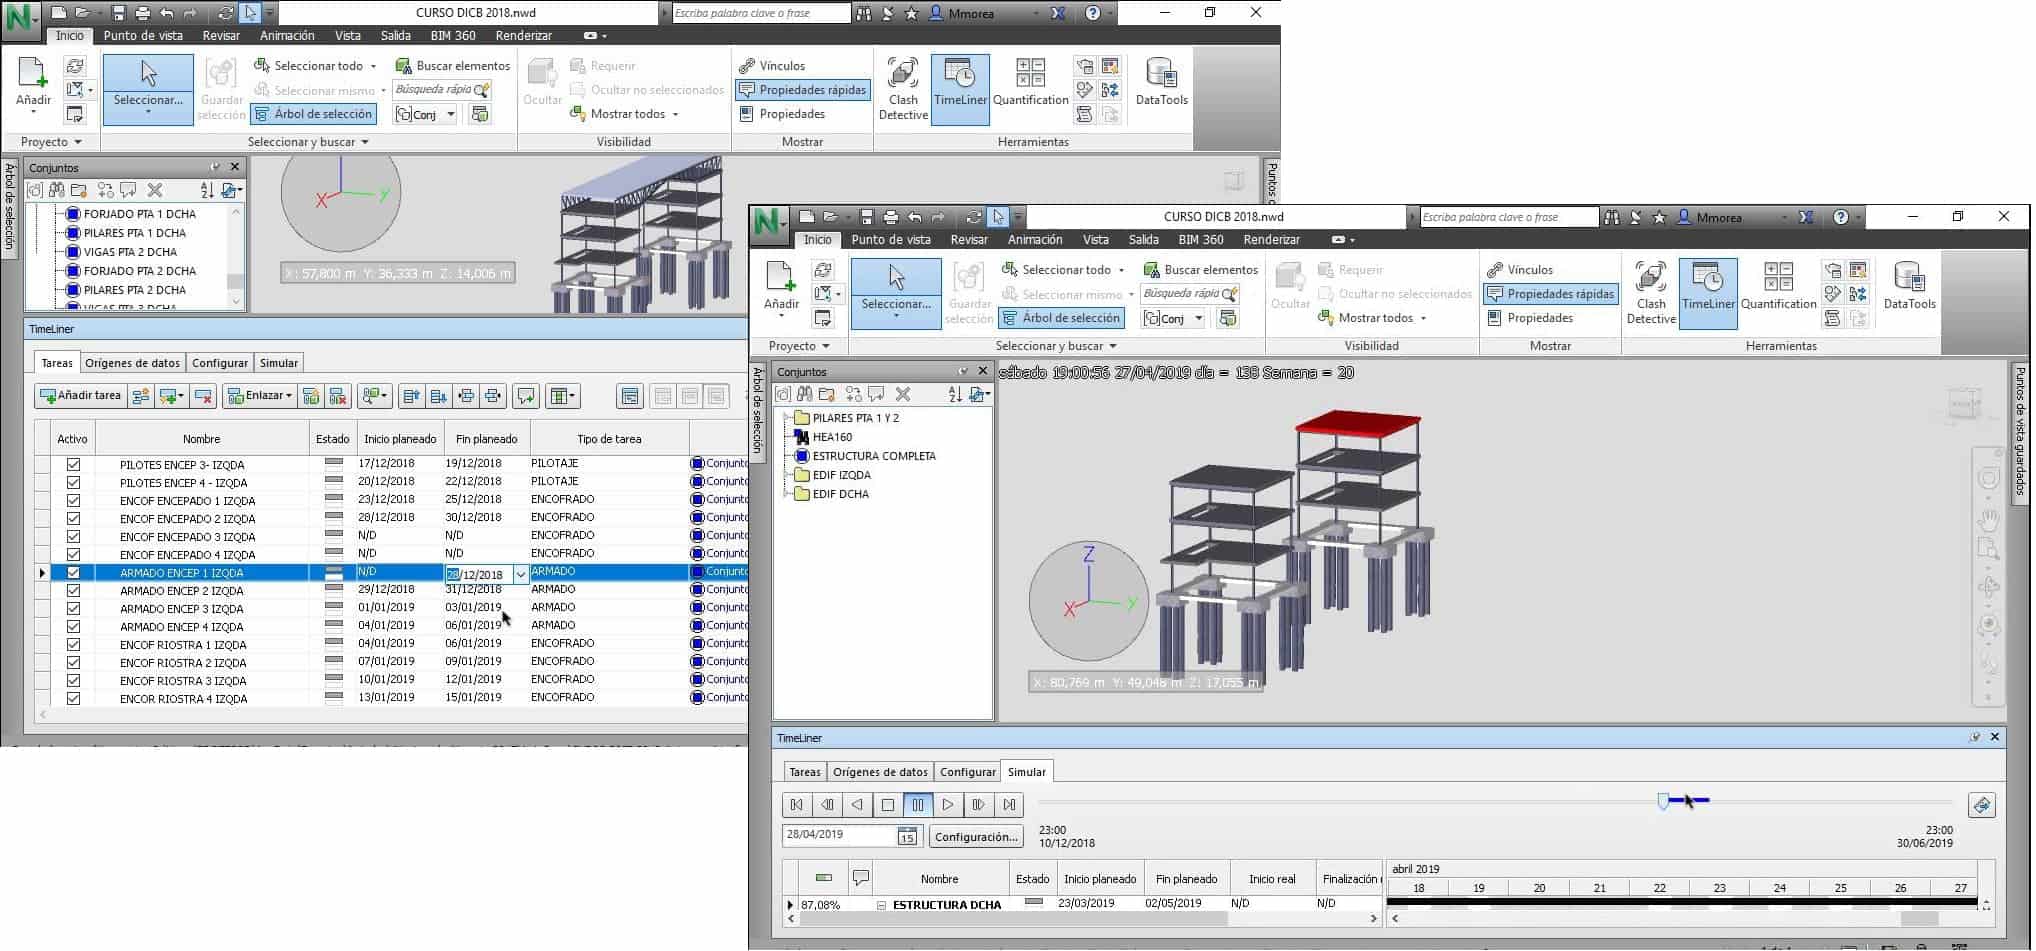This screenshot has height=951, width=2036.
Task: Open TimeLiner tool in the front window
Action: point(1708,292)
